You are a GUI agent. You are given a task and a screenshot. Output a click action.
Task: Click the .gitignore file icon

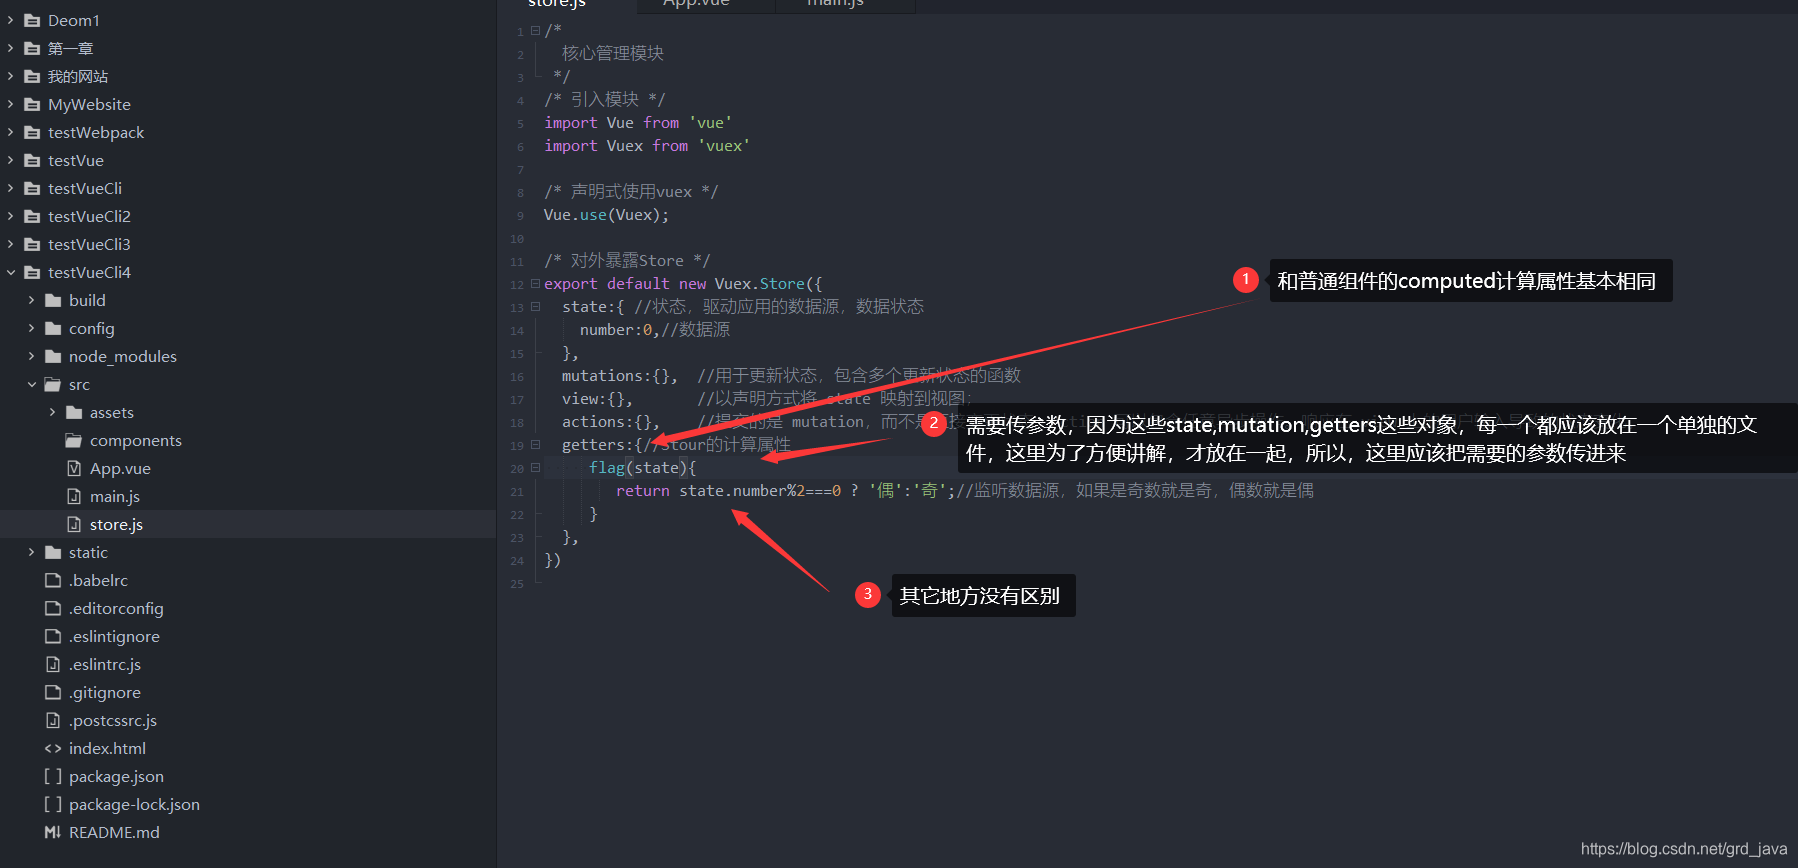(x=53, y=692)
